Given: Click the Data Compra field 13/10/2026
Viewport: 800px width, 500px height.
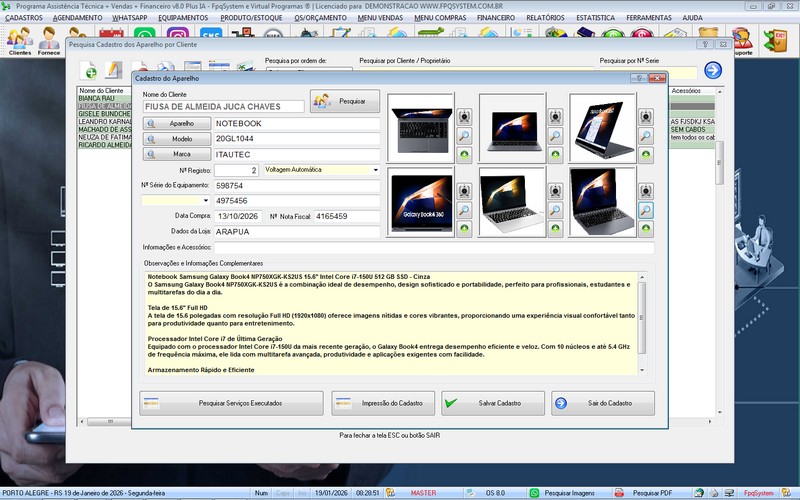Looking at the screenshot, I should [238, 216].
